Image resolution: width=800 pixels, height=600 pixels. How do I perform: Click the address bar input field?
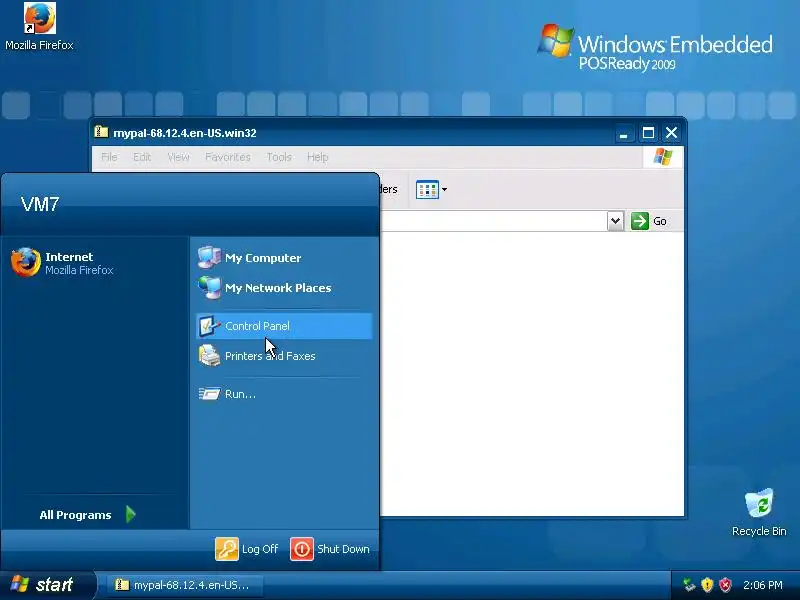coord(493,221)
